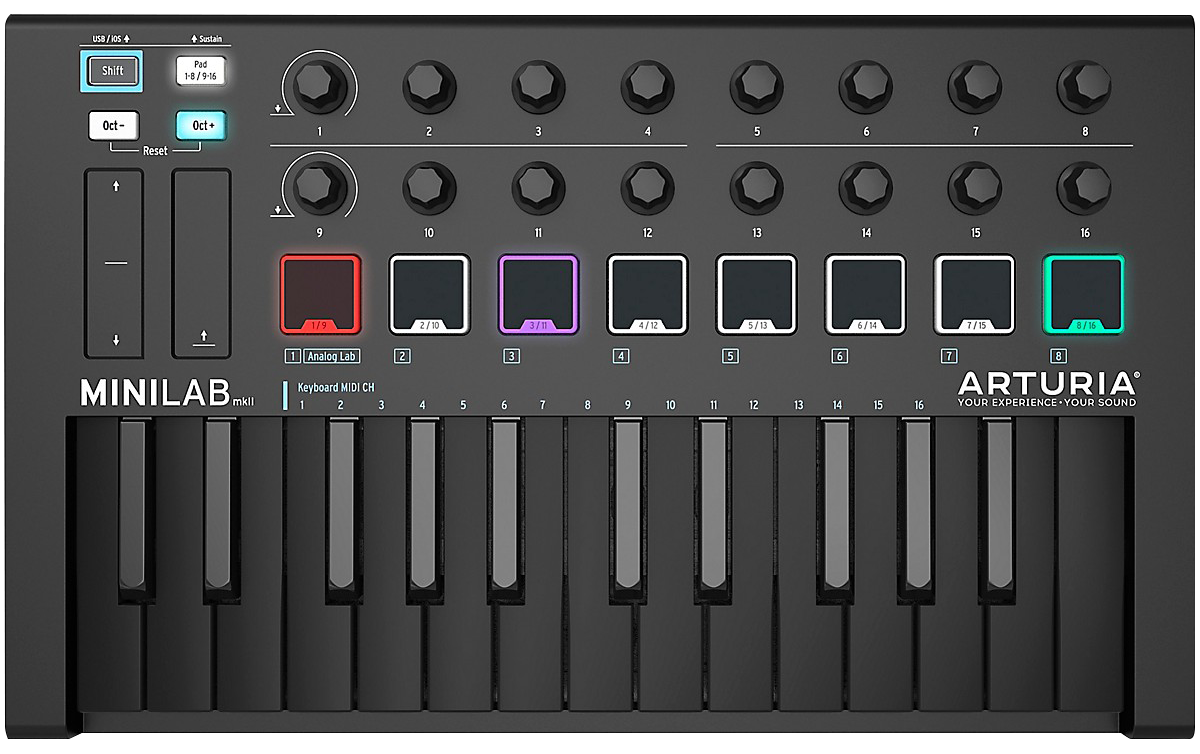Click knob 15
Viewport: 1200px width, 754px height.
tap(975, 187)
